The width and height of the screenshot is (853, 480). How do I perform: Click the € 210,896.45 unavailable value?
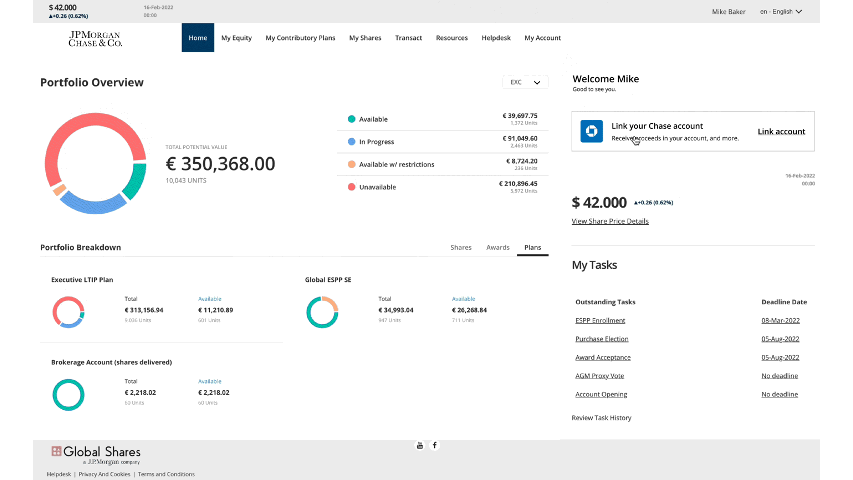[x=518, y=184]
